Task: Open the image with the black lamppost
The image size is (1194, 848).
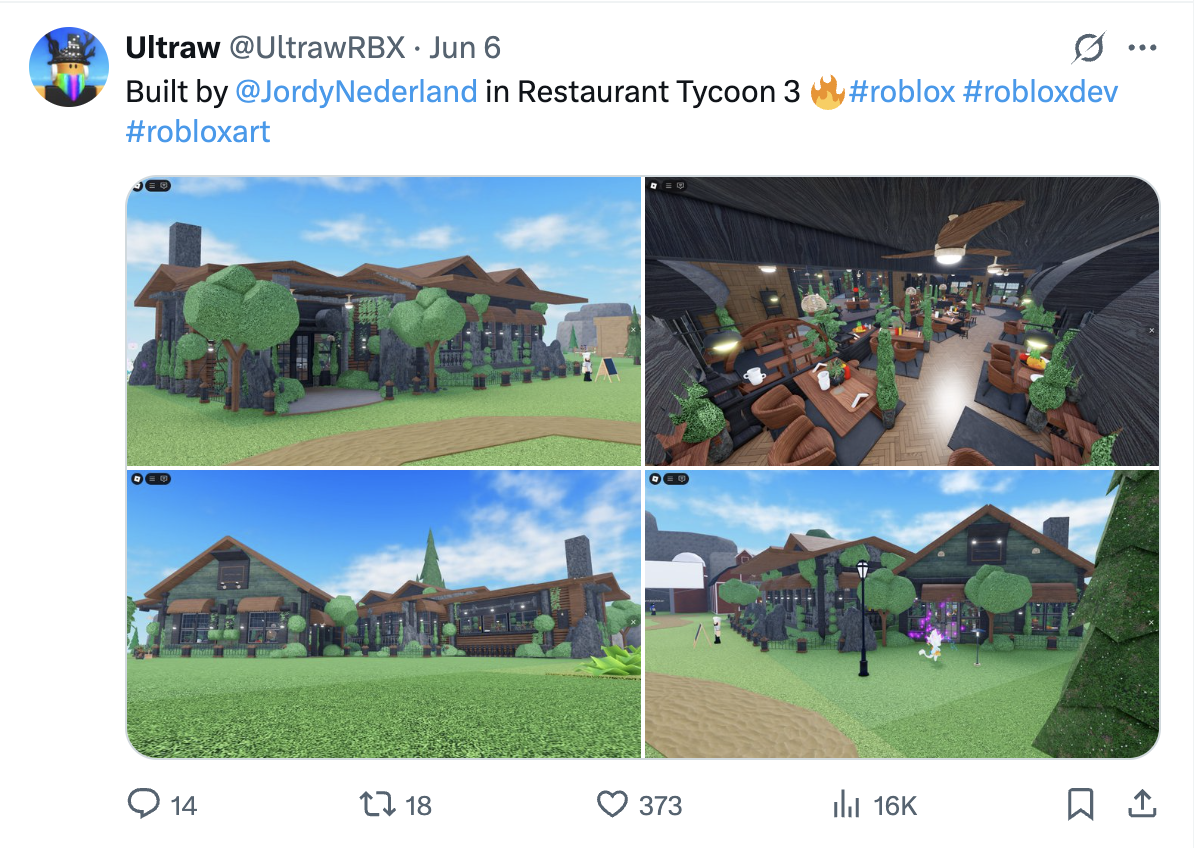Action: [902, 614]
